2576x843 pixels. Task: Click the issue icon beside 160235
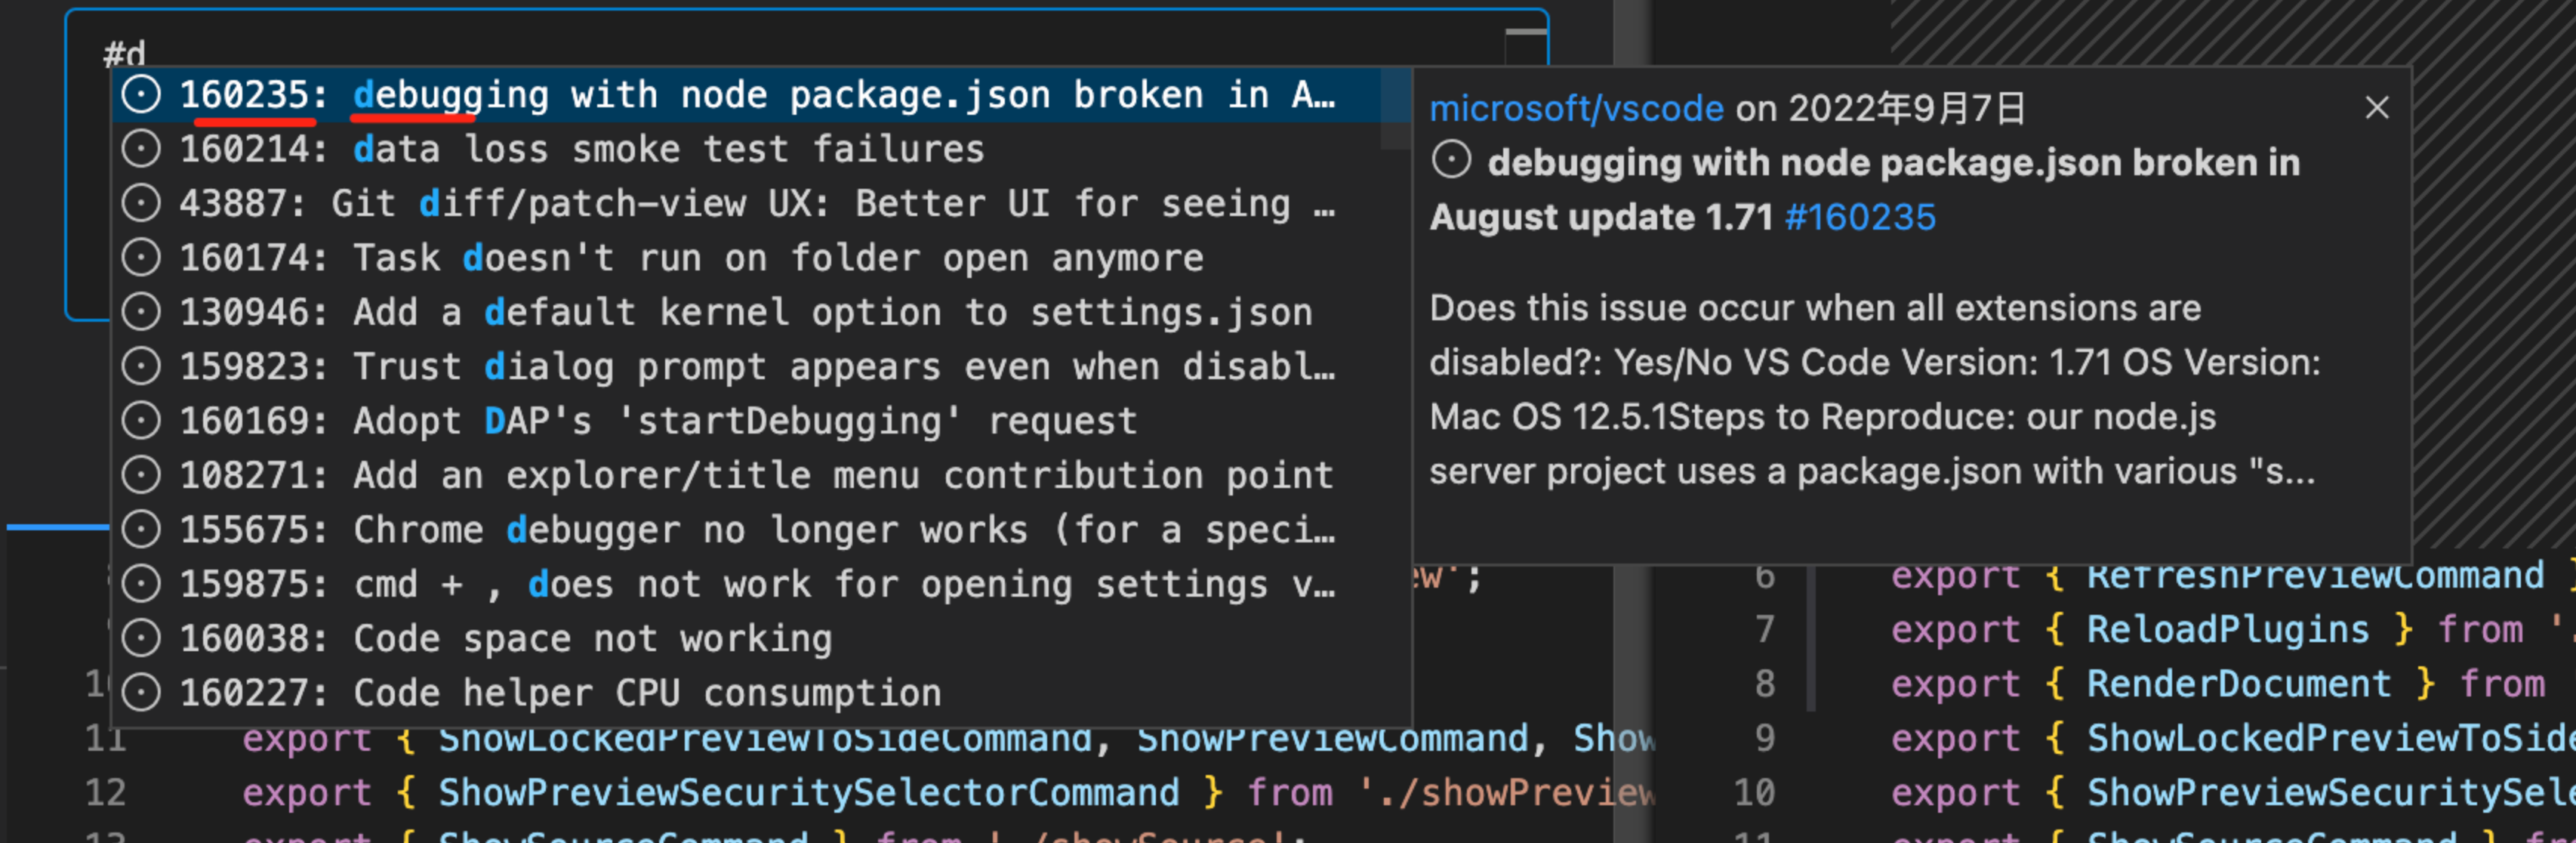pos(140,95)
